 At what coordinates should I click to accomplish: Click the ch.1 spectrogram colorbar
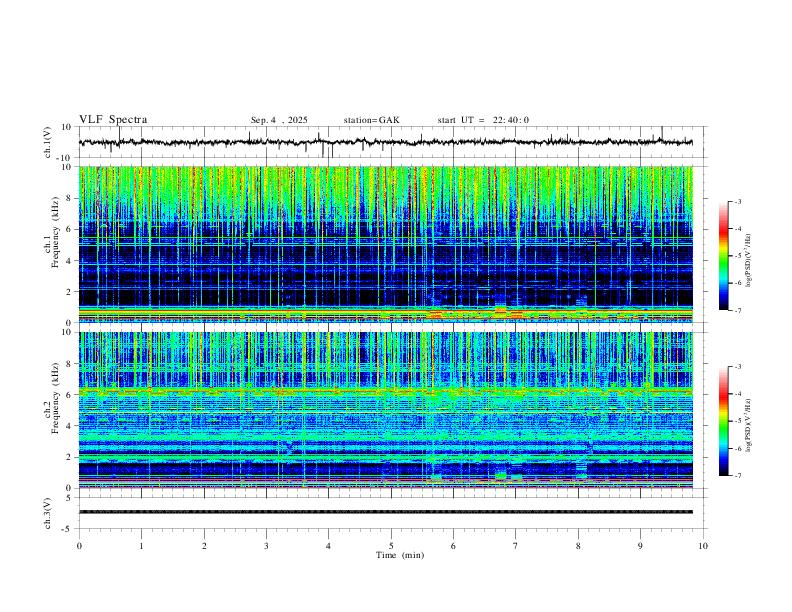(724, 256)
